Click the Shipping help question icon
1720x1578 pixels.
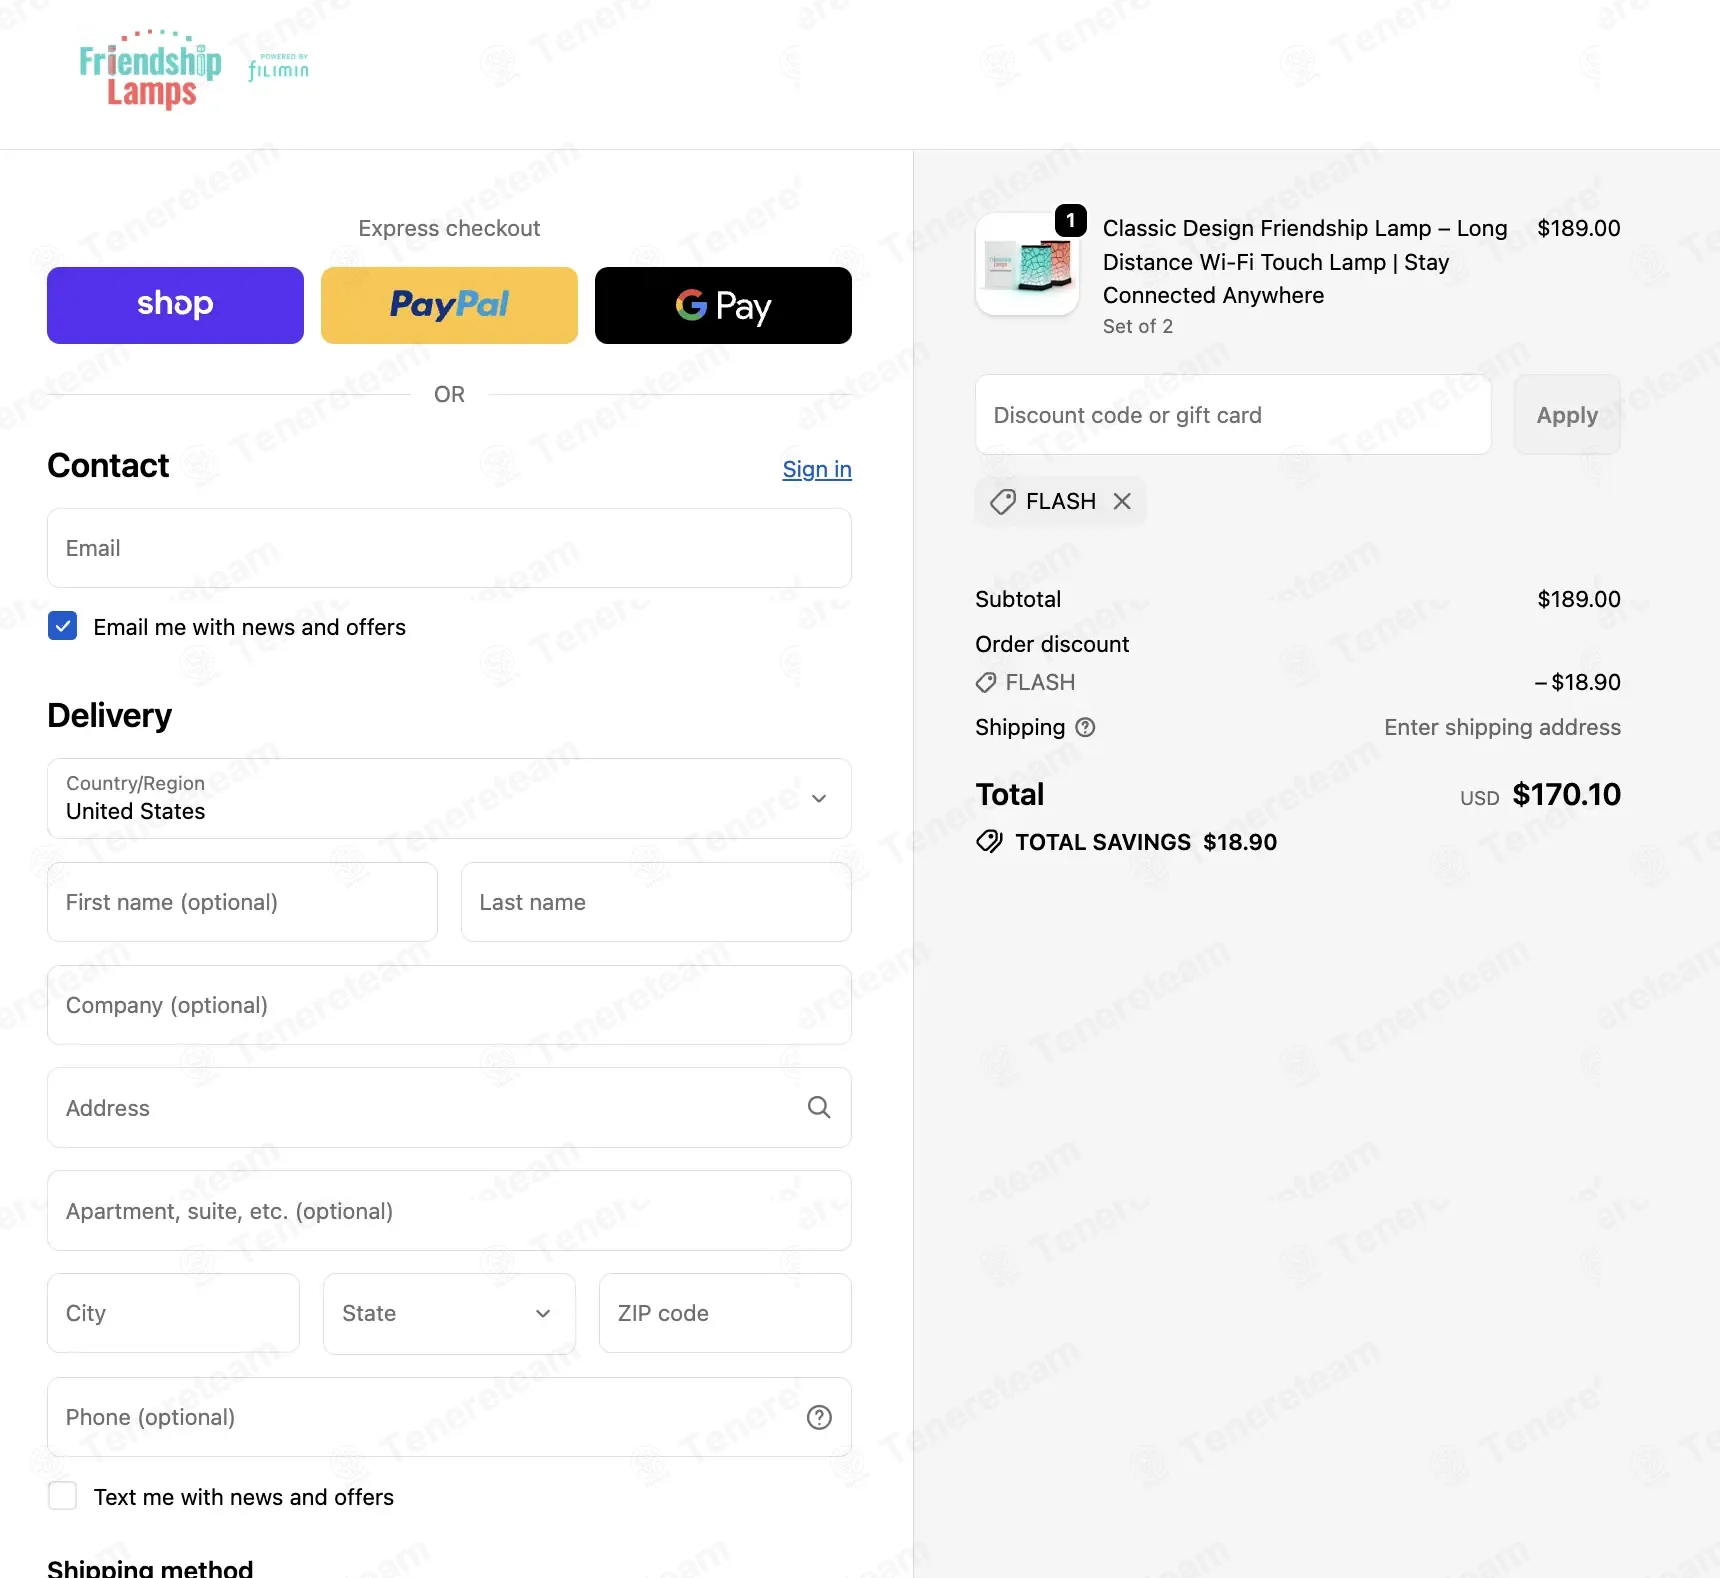(1085, 728)
